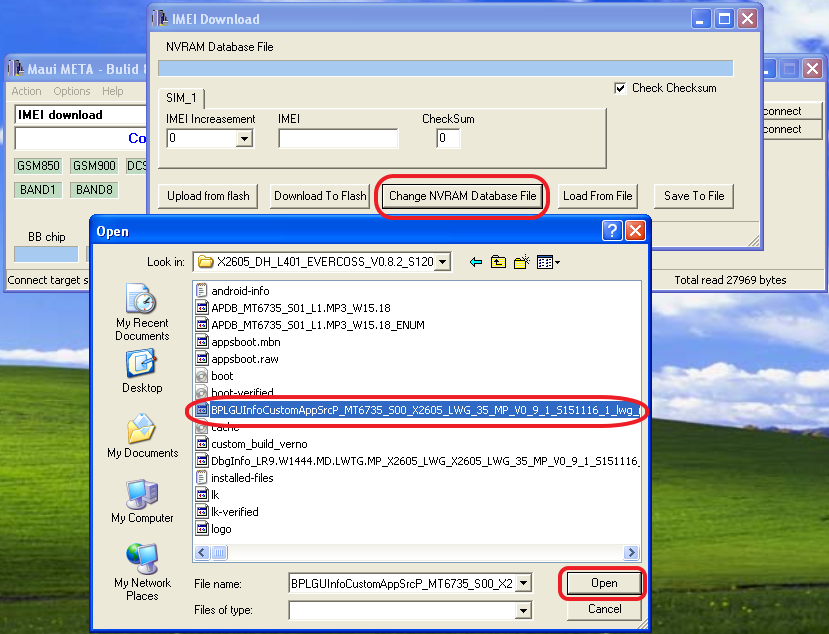Click the Back arrow in the Open dialog
The image size is (829, 634).
pos(474,261)
